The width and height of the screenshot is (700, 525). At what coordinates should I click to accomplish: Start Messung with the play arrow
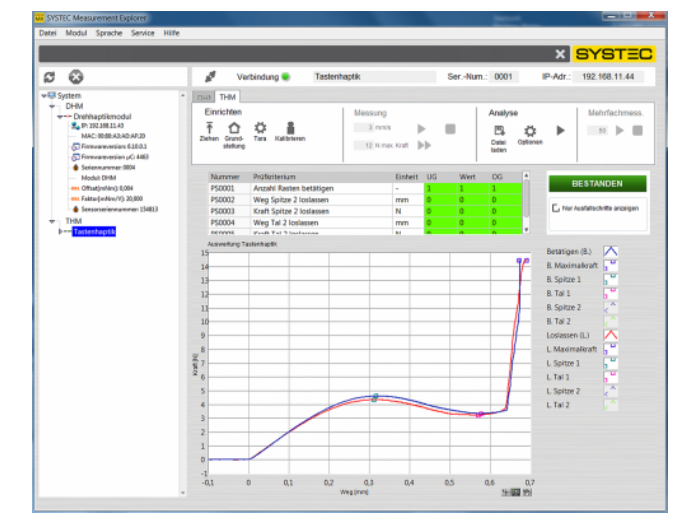(421, 129)
